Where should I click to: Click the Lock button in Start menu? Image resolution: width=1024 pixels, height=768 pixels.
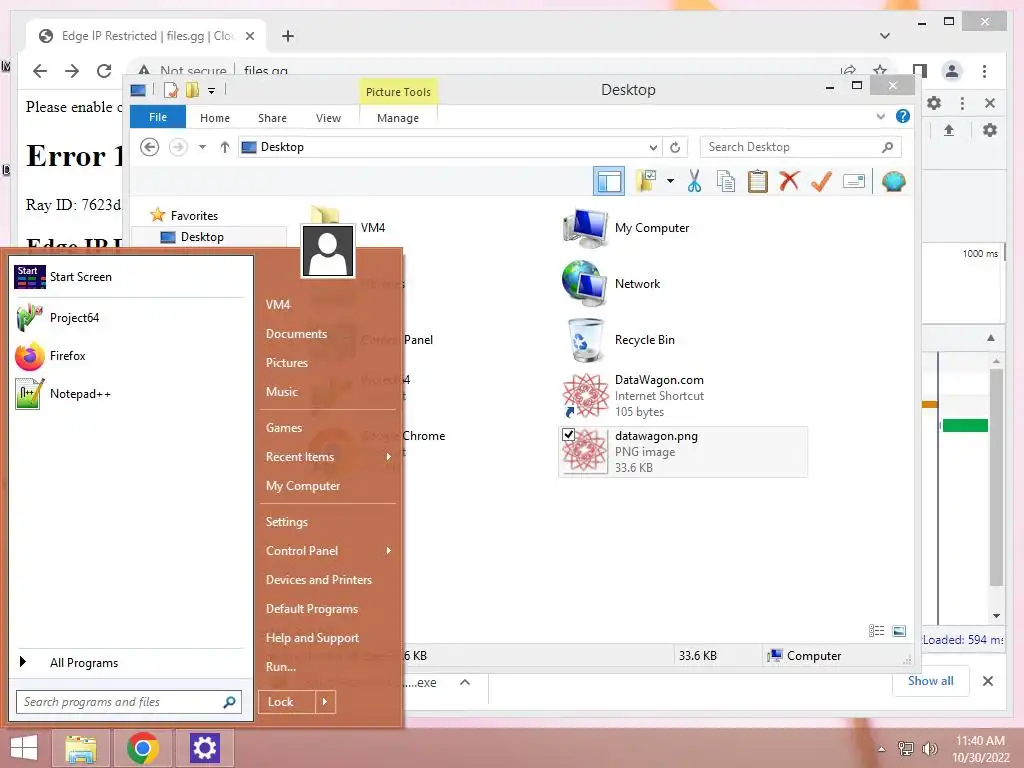(x=287, y=702)
